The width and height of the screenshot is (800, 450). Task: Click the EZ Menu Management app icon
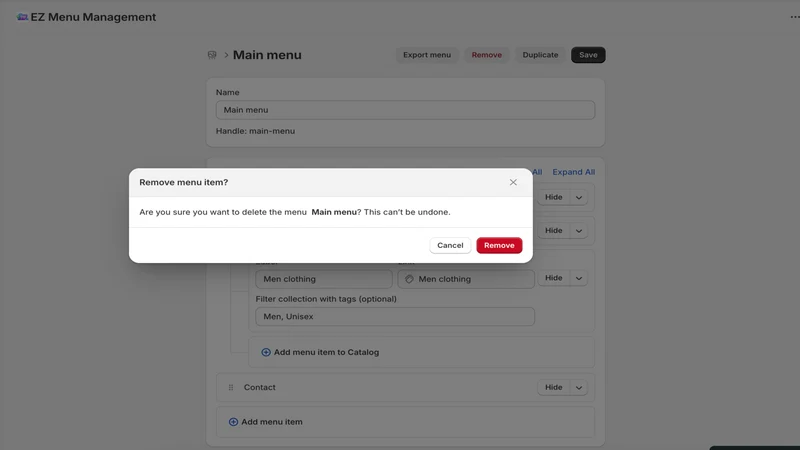(x=22, y=17)
